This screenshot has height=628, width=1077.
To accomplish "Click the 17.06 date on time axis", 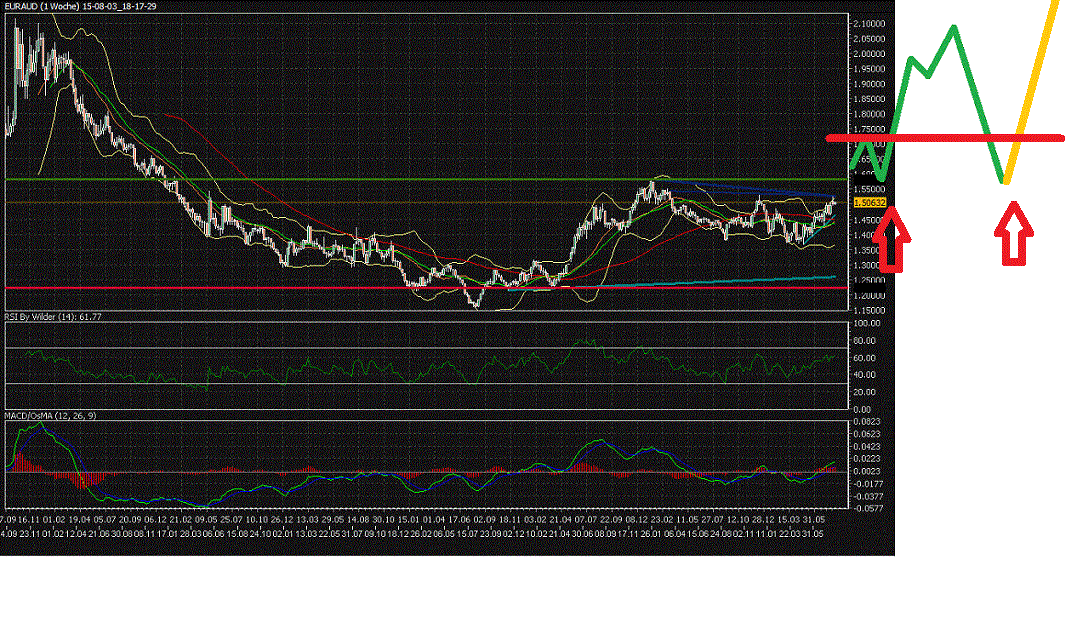I will [459, 521].
